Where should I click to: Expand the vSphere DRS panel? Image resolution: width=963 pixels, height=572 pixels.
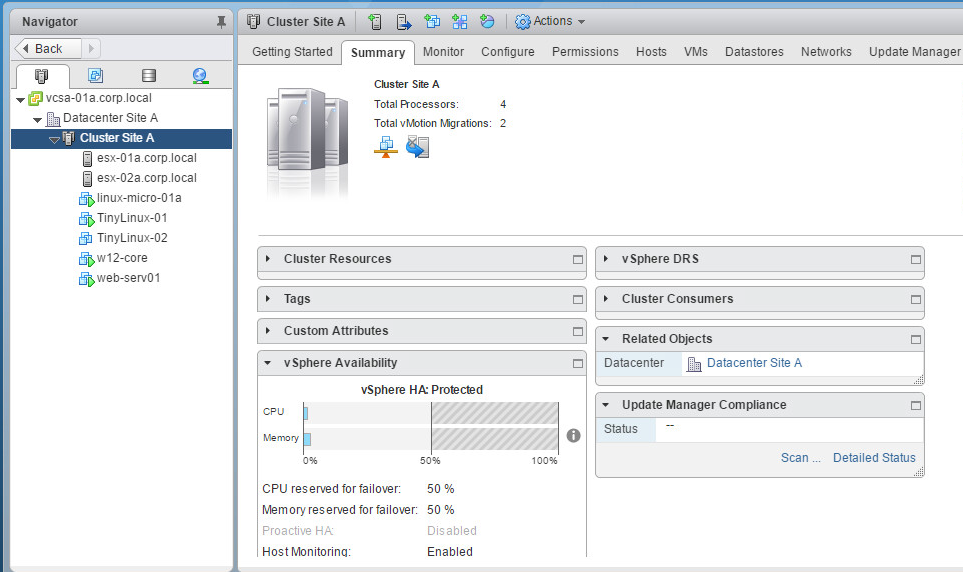[x=607, y=259]
